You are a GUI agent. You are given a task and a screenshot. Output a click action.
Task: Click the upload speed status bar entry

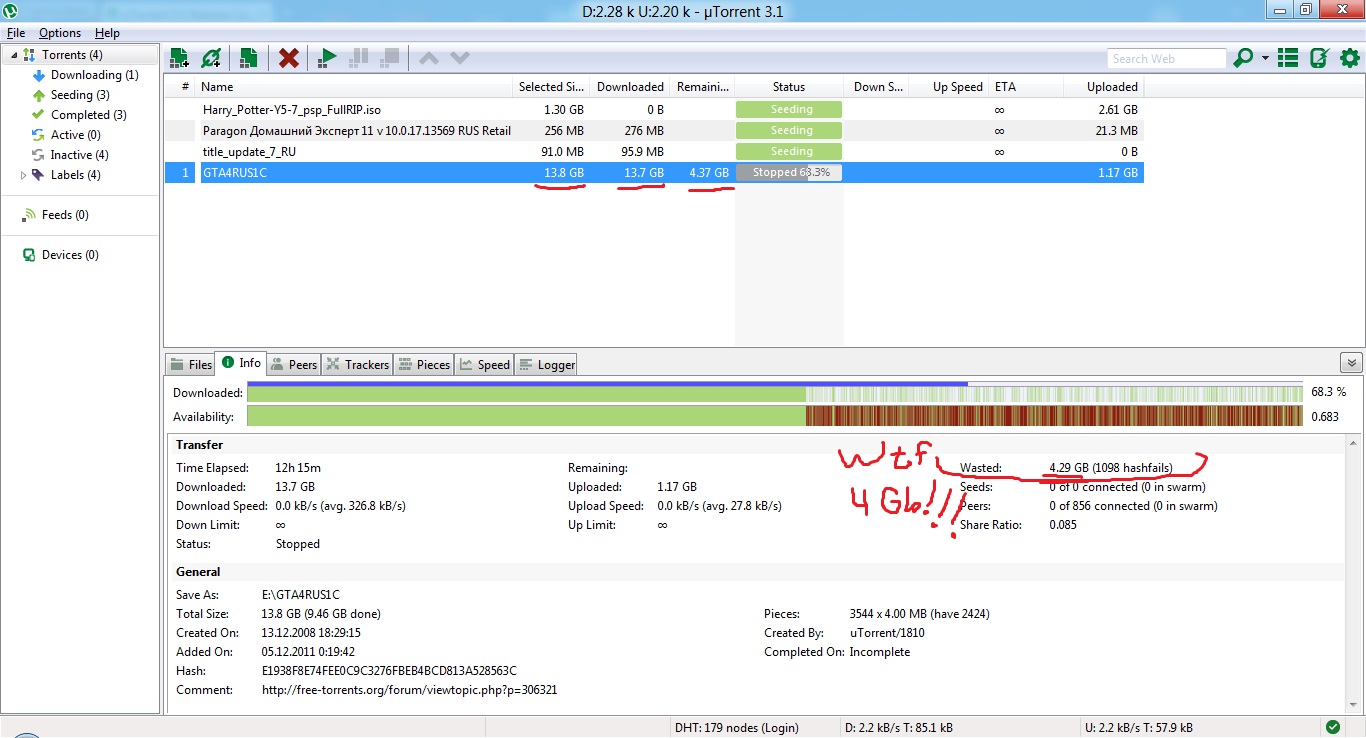(1138, 728)
